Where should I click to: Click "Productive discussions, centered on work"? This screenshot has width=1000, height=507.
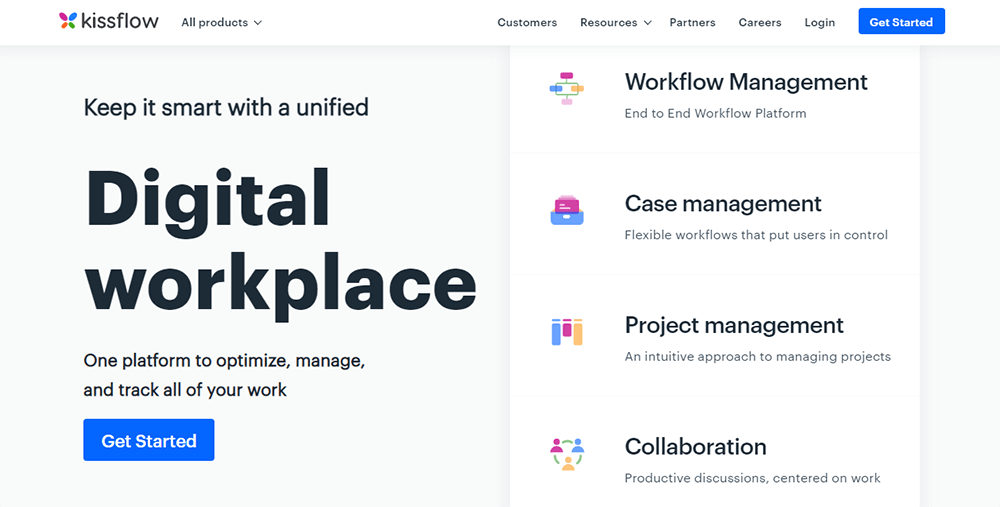(752, 478)
